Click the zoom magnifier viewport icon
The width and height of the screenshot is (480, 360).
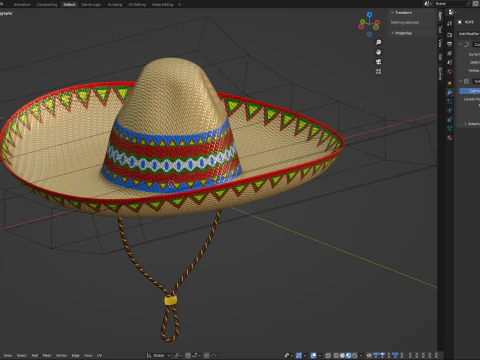[378, 42]
